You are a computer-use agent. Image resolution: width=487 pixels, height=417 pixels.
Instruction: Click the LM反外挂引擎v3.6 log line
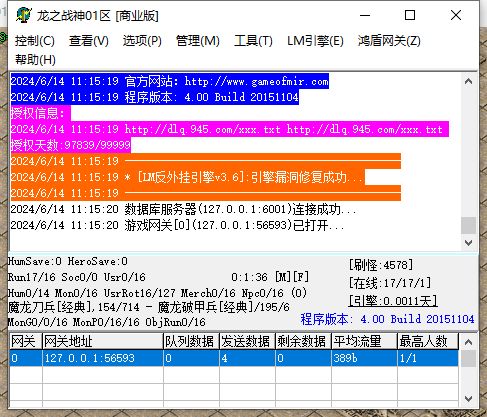187,177
